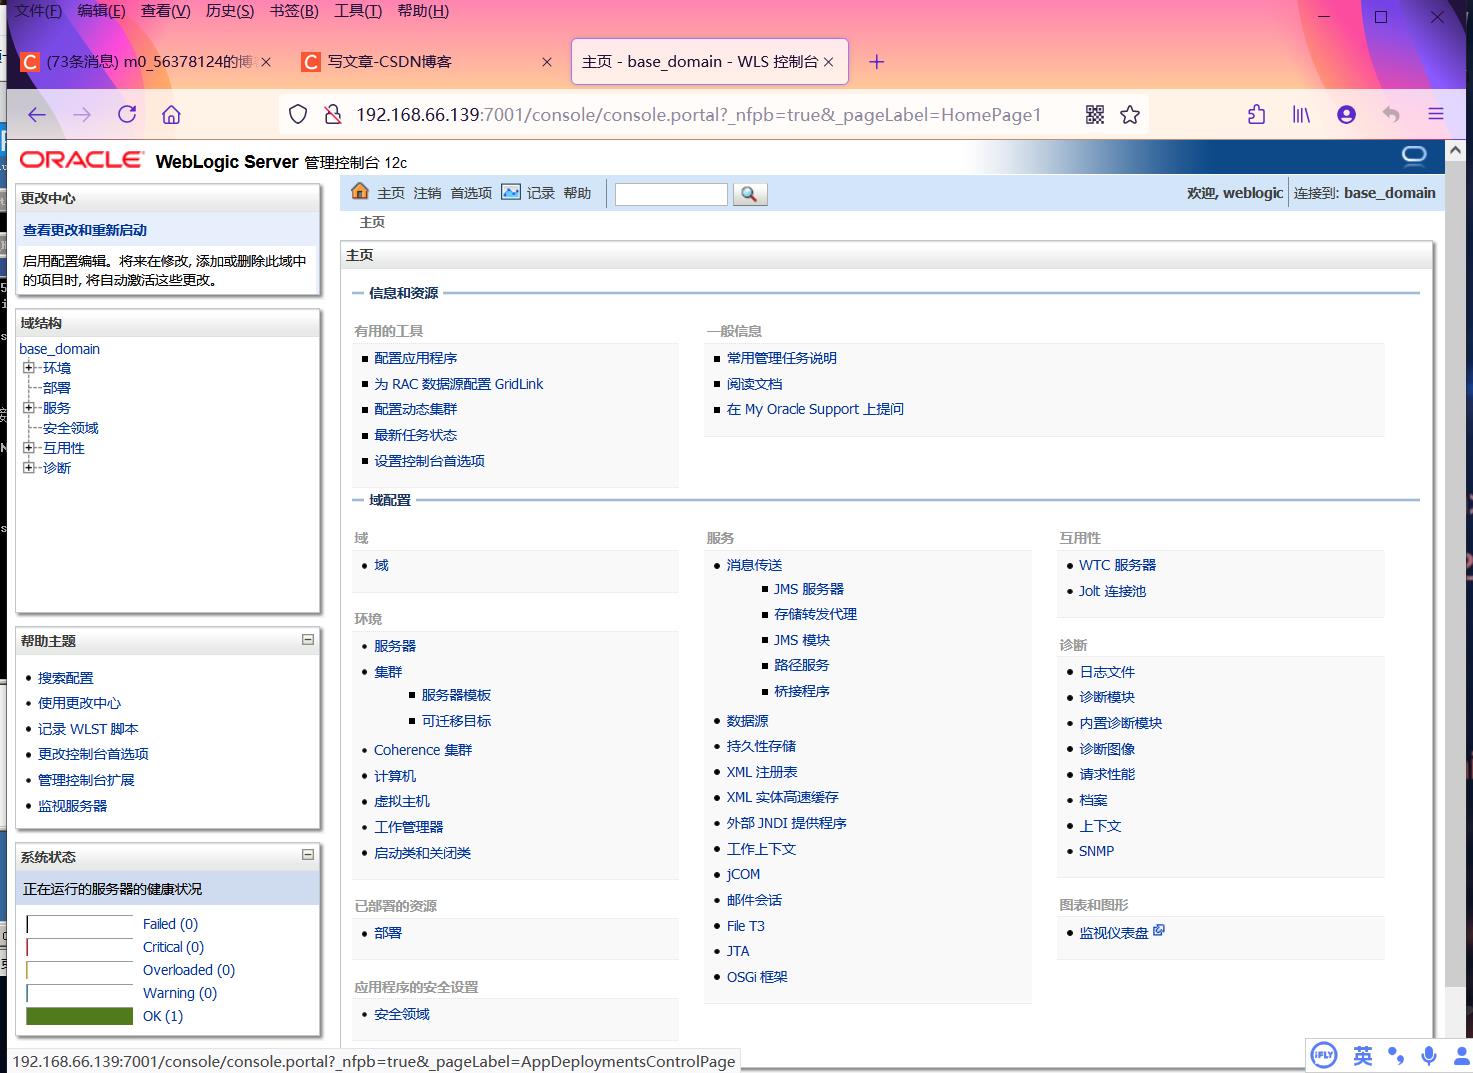Image resolution: width=1473 pixels, height=1073 pixels.
Task: Click the iFLY input method icon
Action: coord(1324,1055)
